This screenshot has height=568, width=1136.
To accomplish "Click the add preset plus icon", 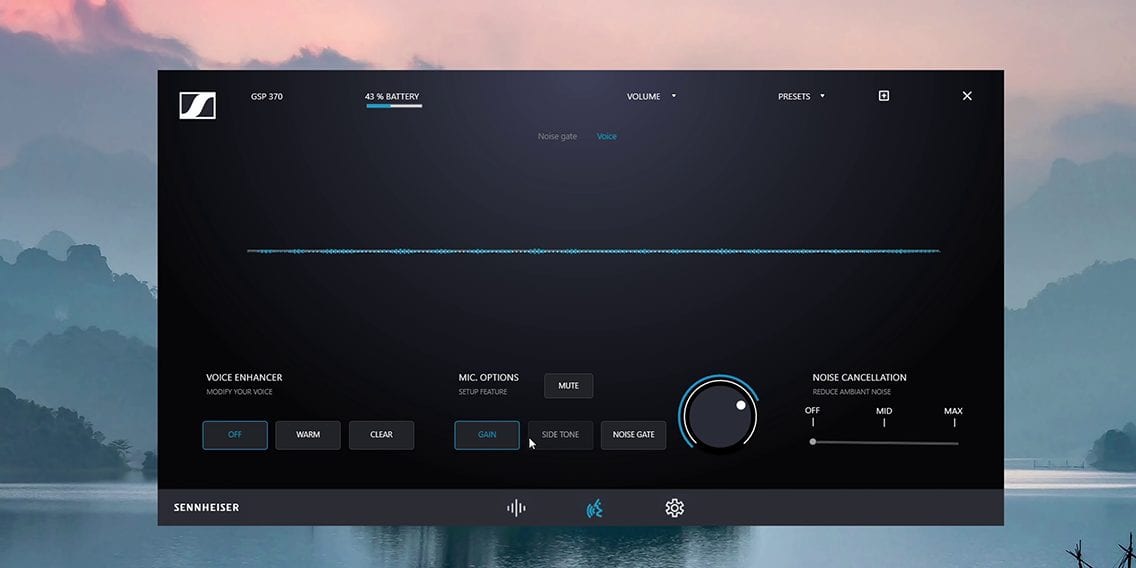I will (883, 96).
